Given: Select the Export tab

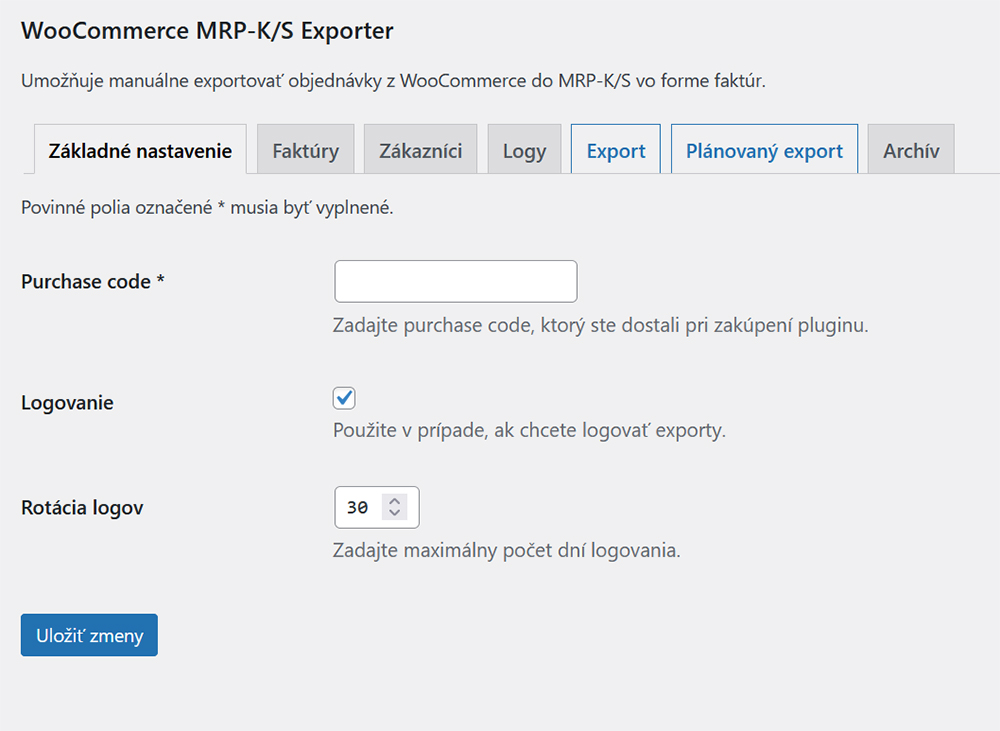Looking at the screenshot, I should 615,149.
